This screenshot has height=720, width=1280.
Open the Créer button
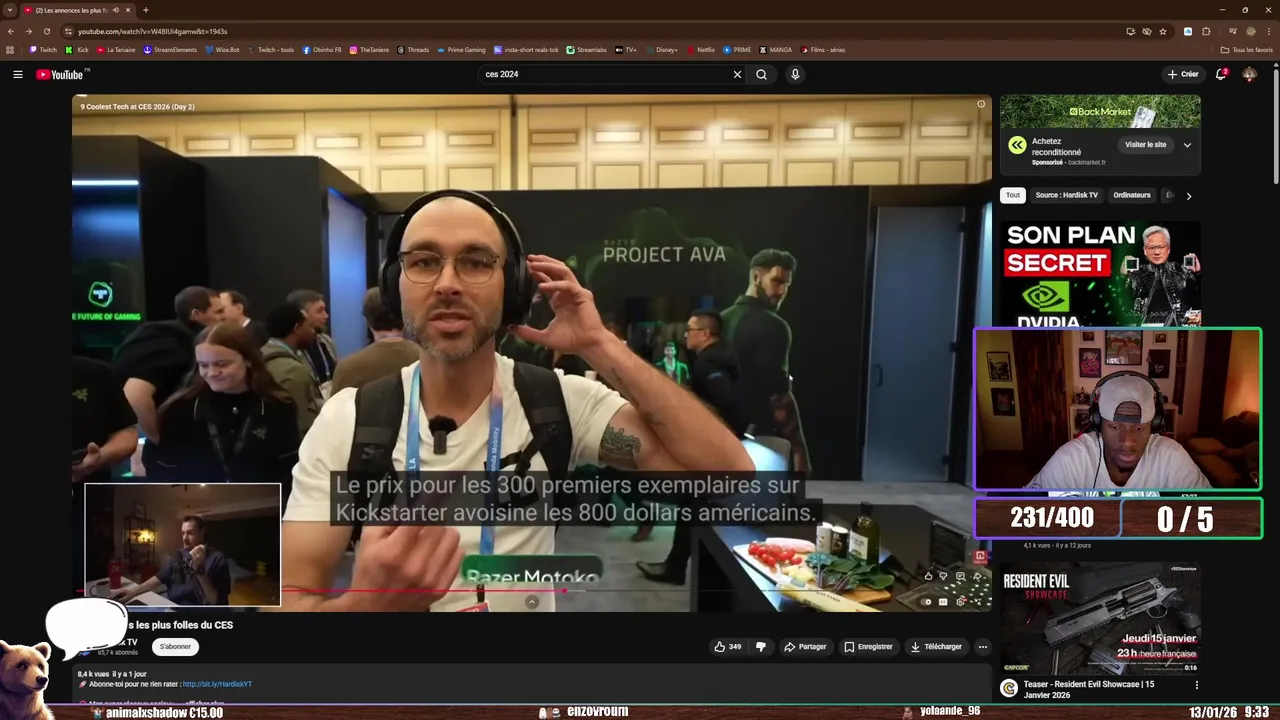point(1182,74)
